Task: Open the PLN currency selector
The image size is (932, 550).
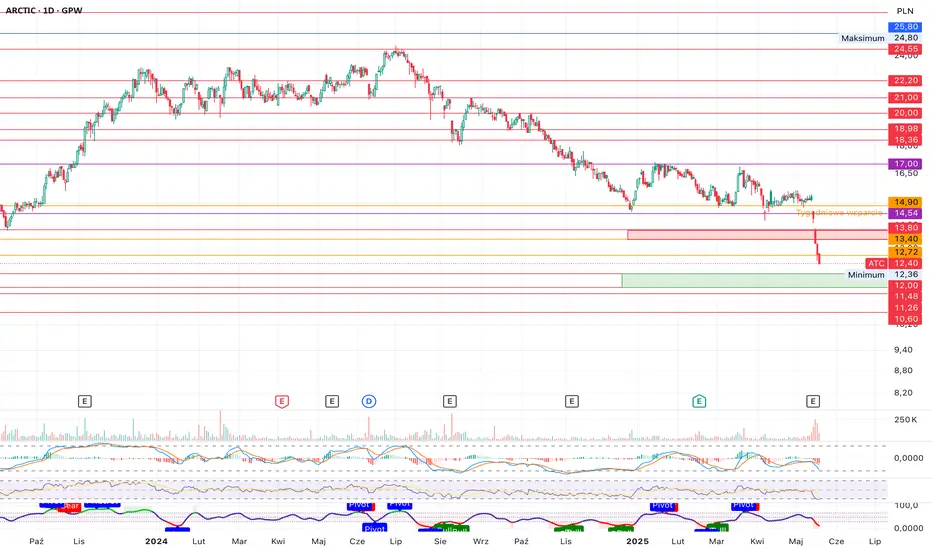Action: click(905, 11)
